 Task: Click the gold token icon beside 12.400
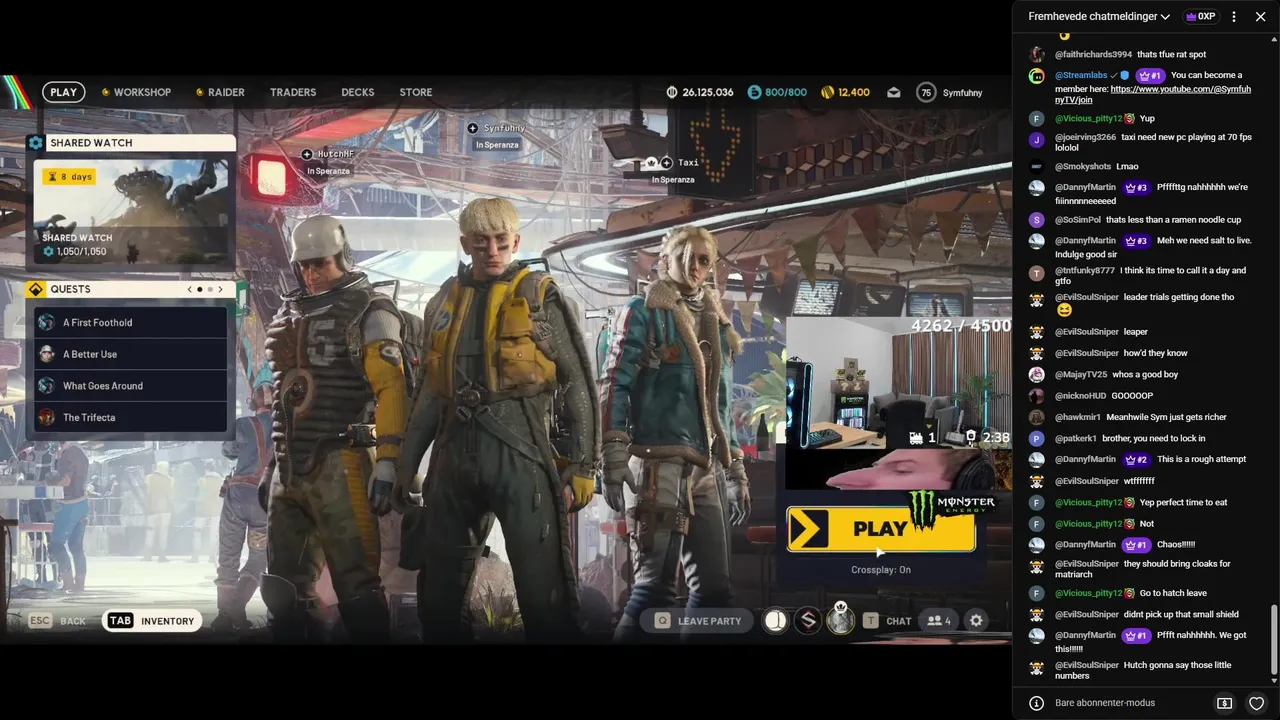[827, 92]
